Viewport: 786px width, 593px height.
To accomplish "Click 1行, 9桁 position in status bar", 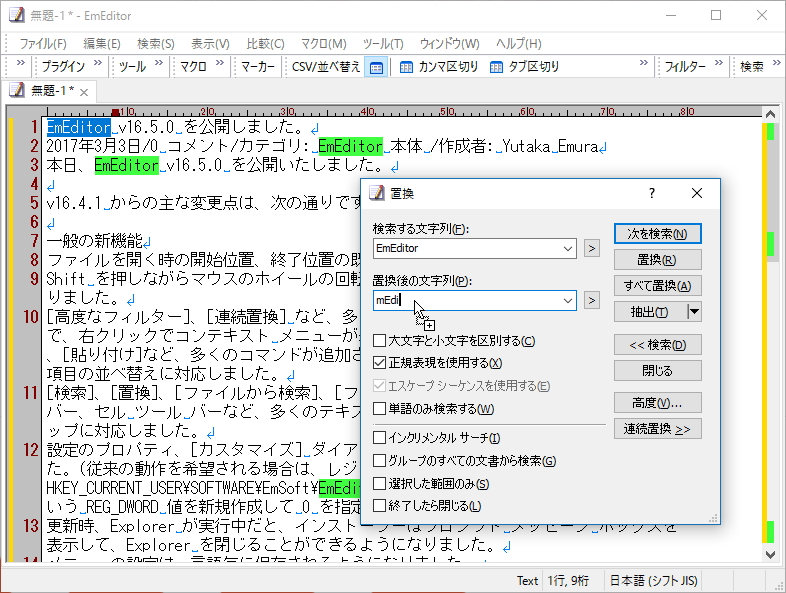I will (568, 580).
